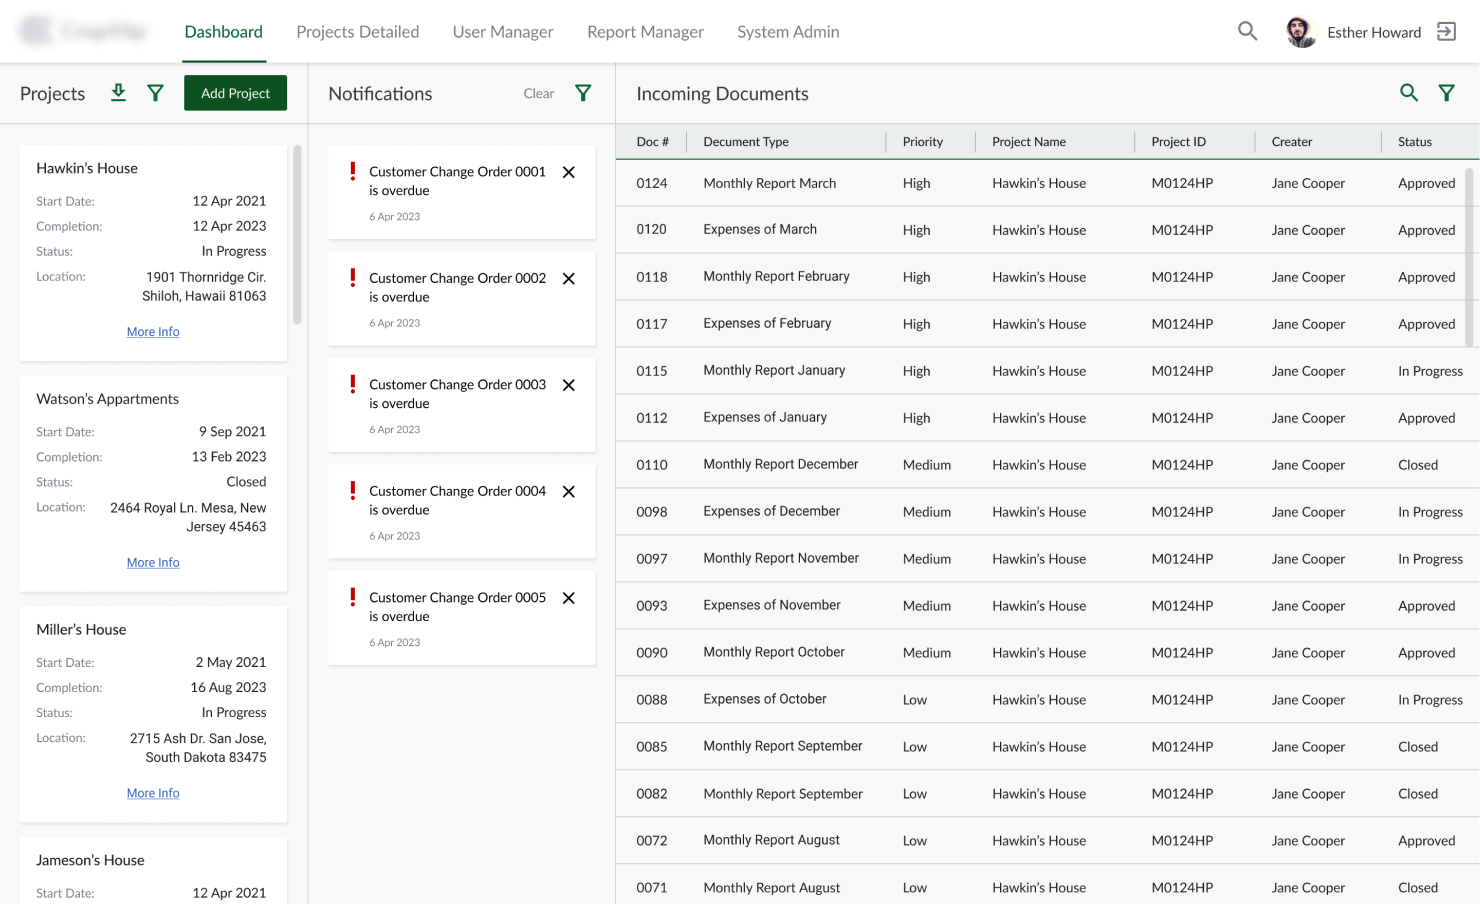
Task: Click the Incoming Documents scrollbar
Action: pos(1469,257)
